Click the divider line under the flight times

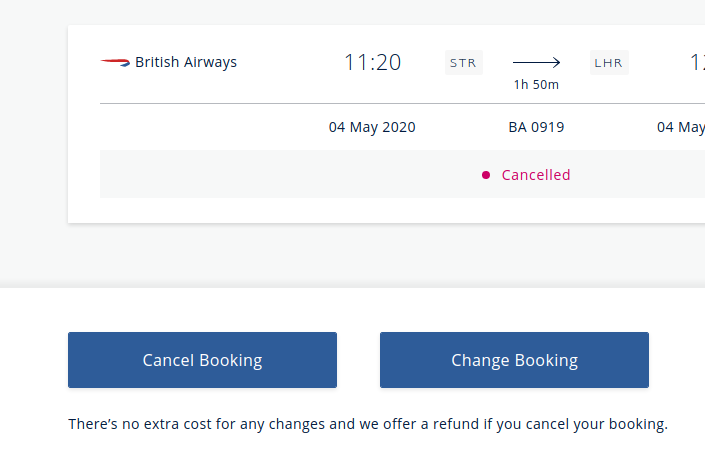coord(402,103)
